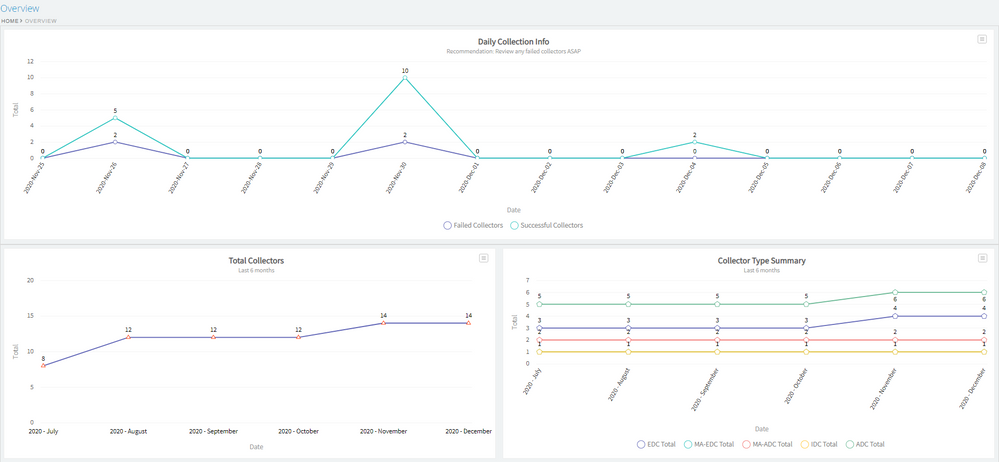Screen dimensions: 999x462
Task: Toggle MA-ADC Total in the legend
Action: [770, 444]
